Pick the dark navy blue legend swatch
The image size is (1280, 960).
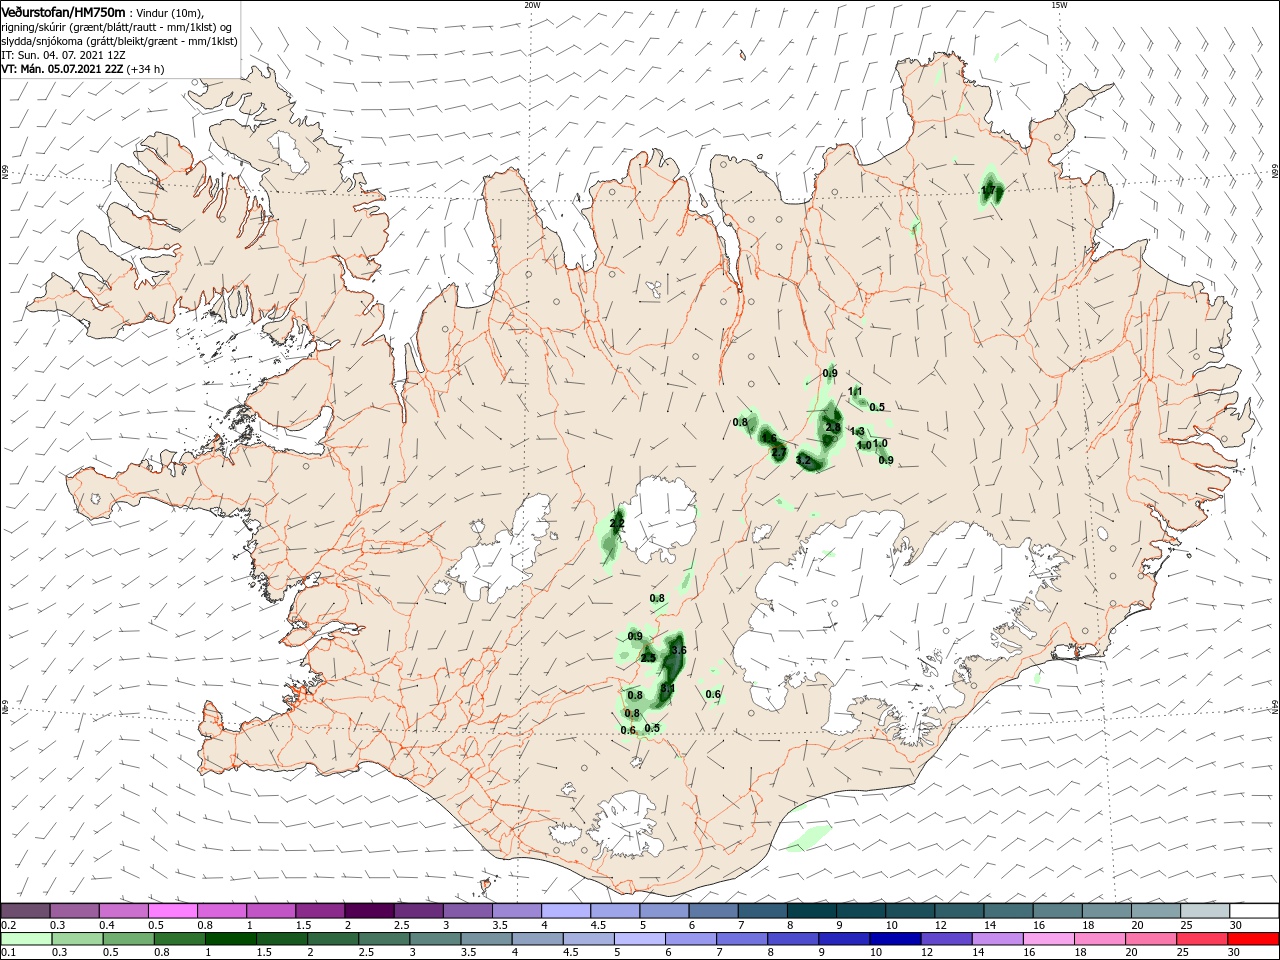point(894,939)
